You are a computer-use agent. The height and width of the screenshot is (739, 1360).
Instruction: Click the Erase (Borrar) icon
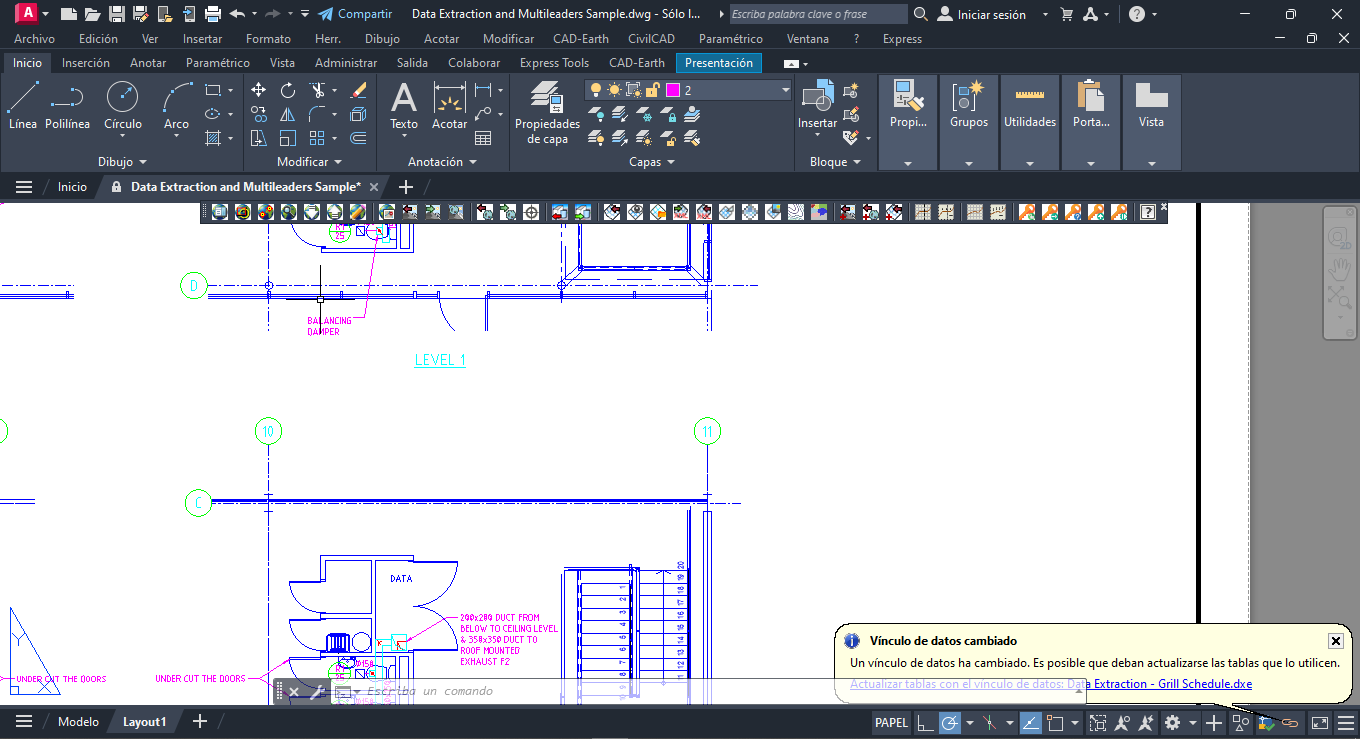click(359, 90)
